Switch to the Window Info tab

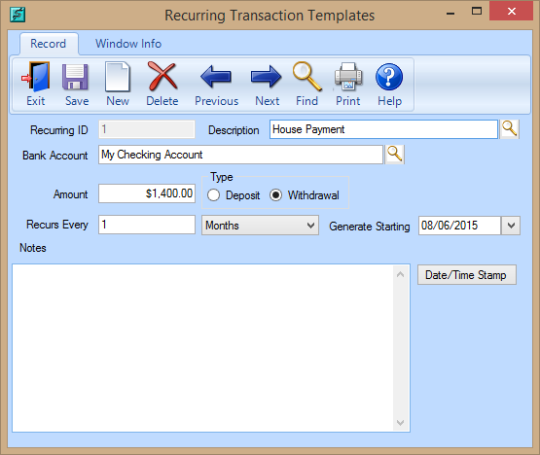point(128,44)
